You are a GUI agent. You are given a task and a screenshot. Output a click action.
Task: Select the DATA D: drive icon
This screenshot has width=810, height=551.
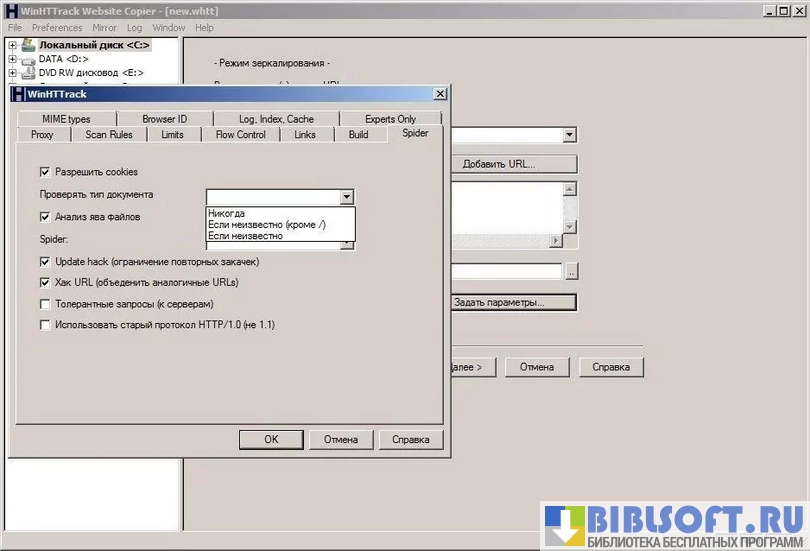[29, 59]
